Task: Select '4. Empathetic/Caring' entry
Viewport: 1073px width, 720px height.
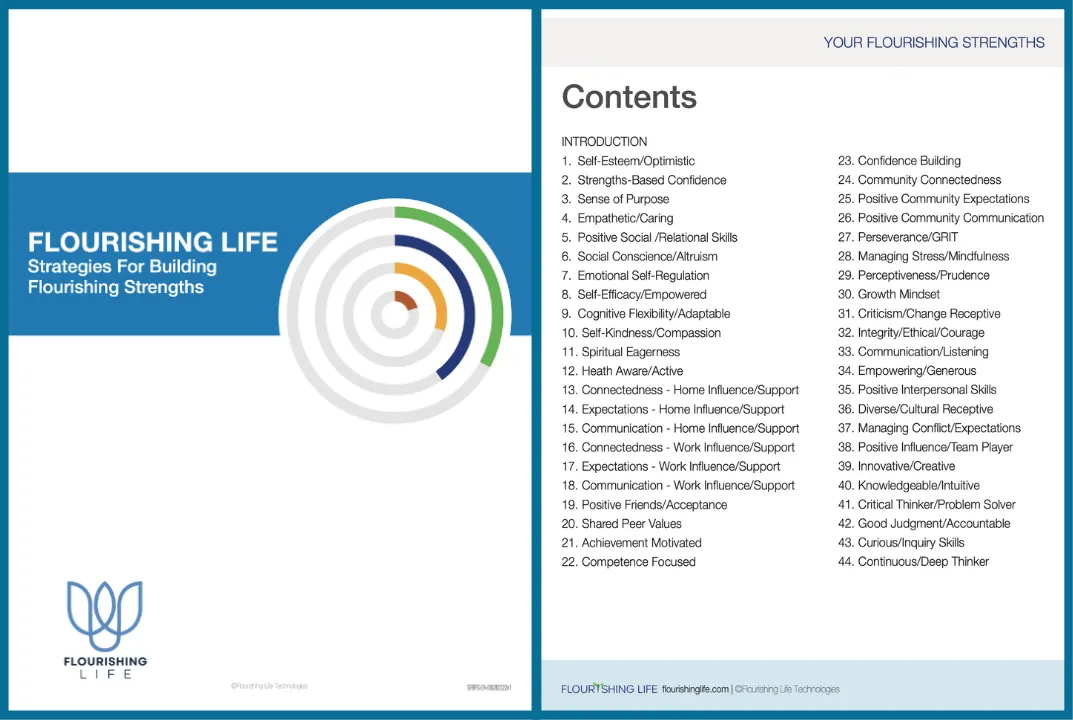Action: tap(617, 218)
